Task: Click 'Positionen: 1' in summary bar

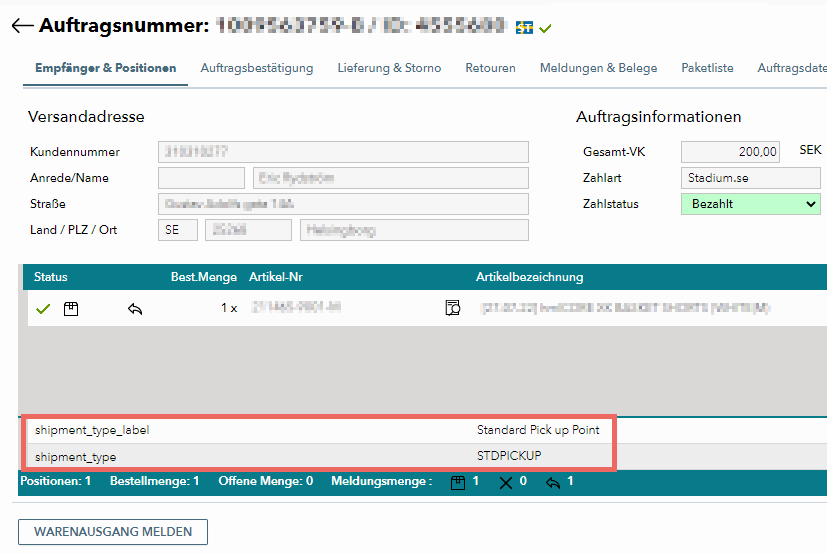Action: [x=55, y=481]
